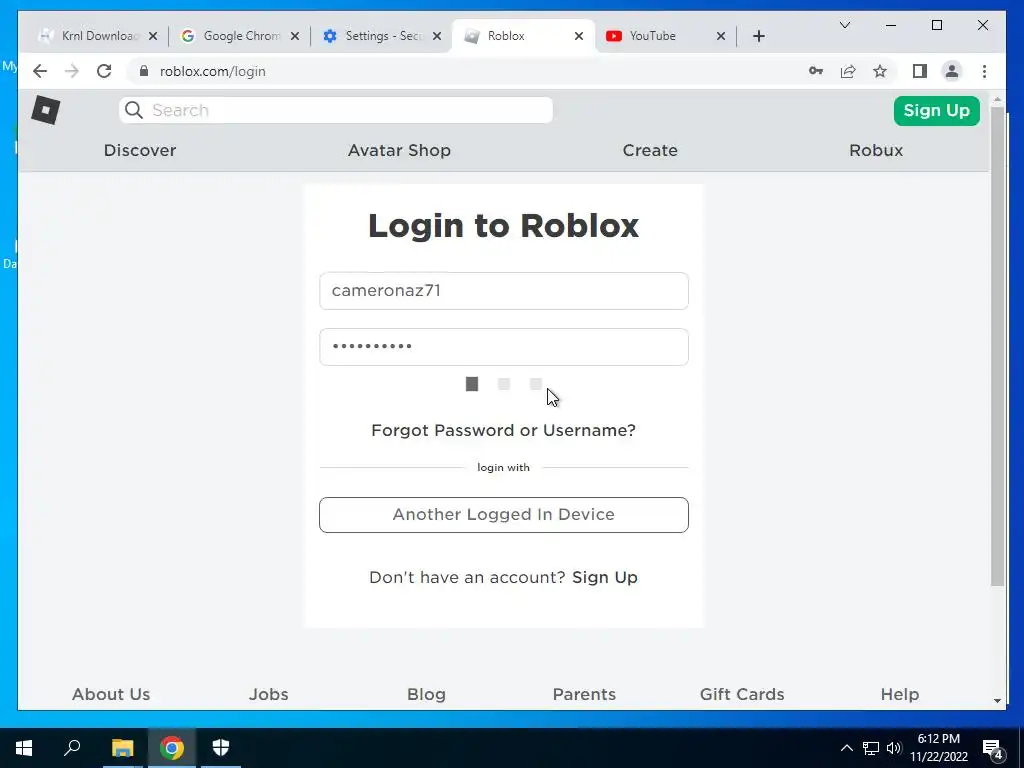Image resolution: width=1024 pixels, height=768 pixels.
Task: Click Forgot Password or Username link
Action: [503, 430]
